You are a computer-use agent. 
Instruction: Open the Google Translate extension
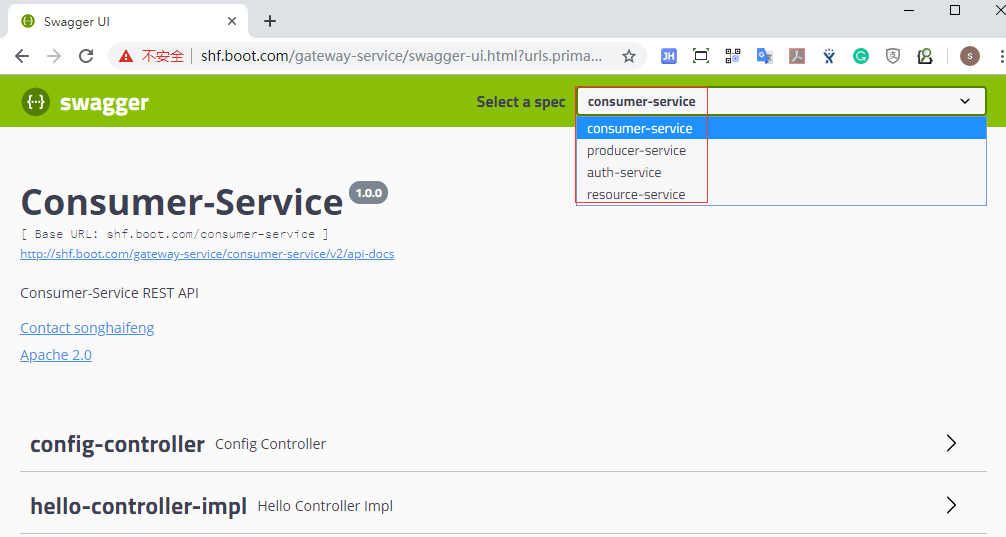click(765, 56)
